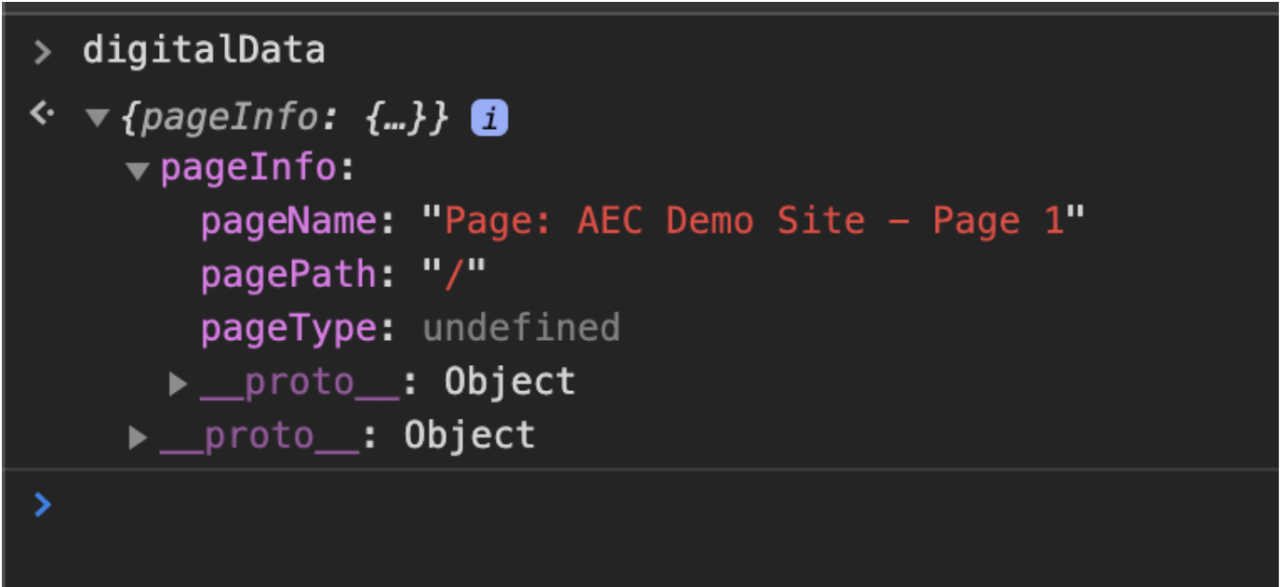This screenshot has height=587, width=1280.
Task: Expand the nested __proto__ under pageInfo
Action: (x=178, y=383)
